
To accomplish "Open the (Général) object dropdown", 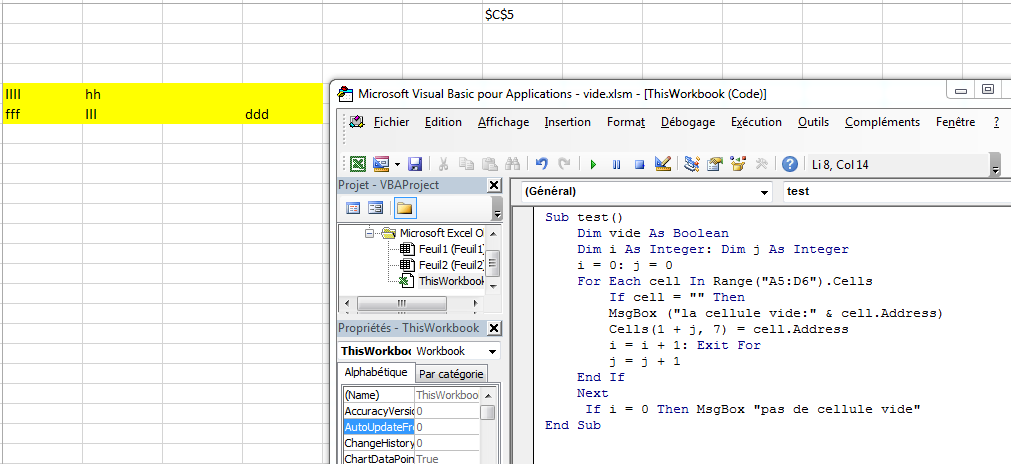I will [765, 192].
